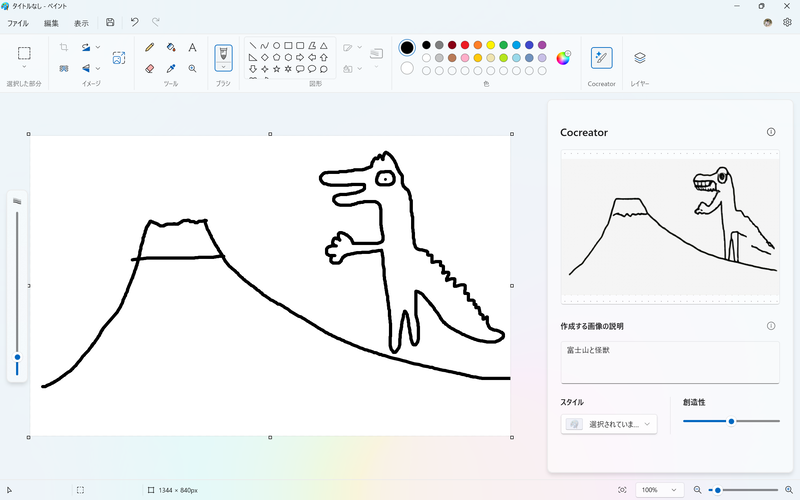This screenshot has width=800, height=500.
Task: Pick the yellow color swatch
Action: (x=490, y=45)
